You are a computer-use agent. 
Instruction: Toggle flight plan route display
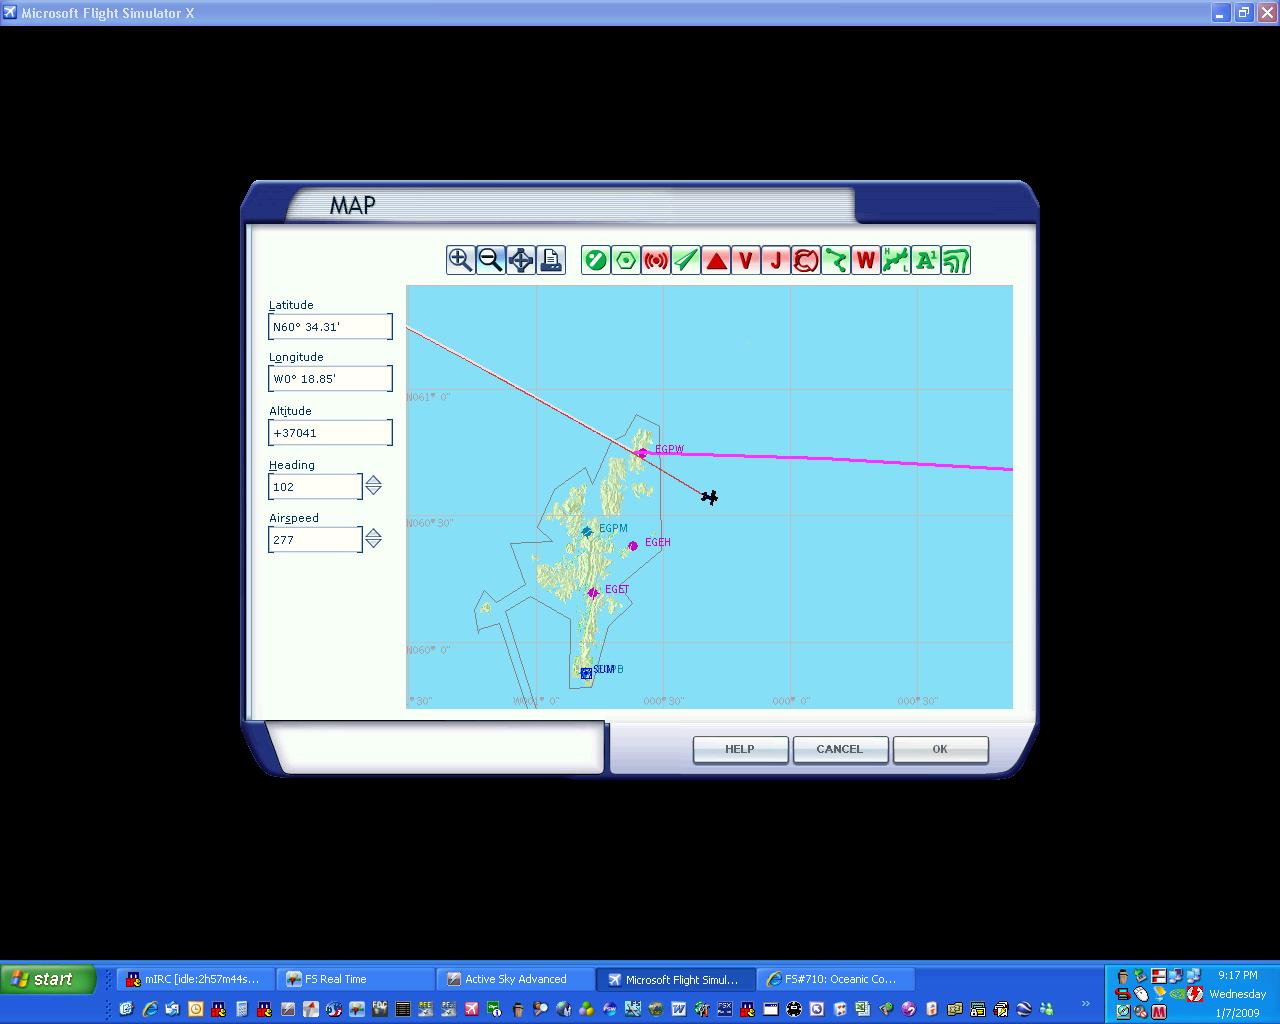[x=835, y=260]
